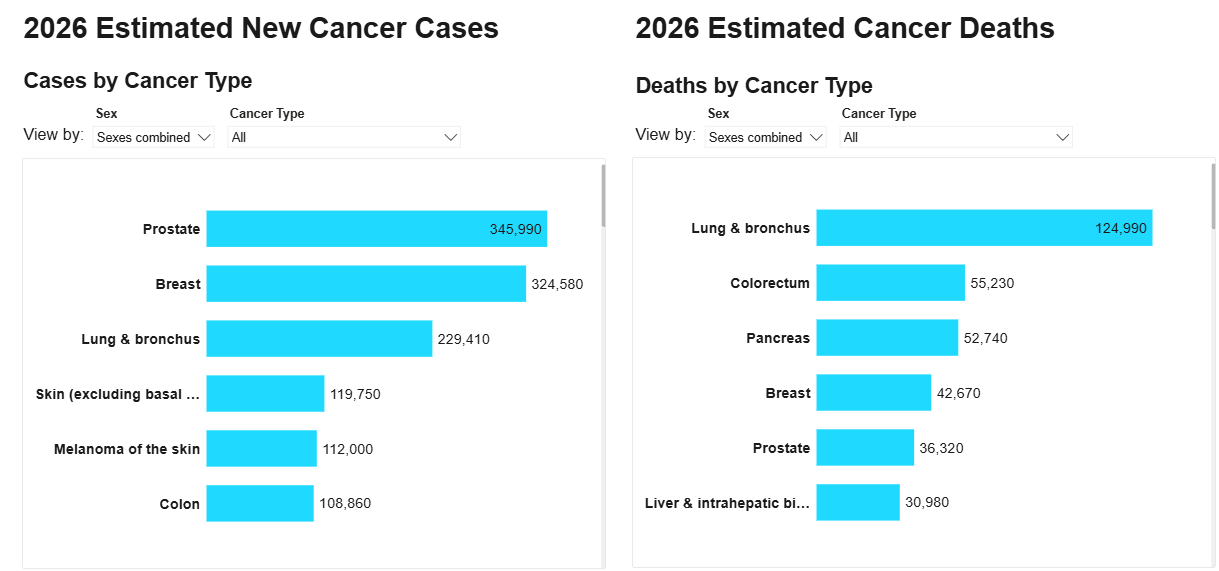
Task: Click the Prostate bar in deaths chart
Action: (865, 448)
